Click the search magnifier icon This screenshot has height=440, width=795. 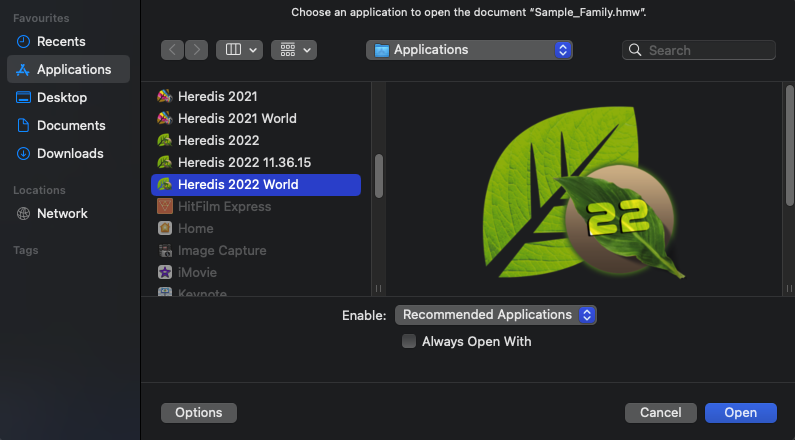tap(635, 50)
